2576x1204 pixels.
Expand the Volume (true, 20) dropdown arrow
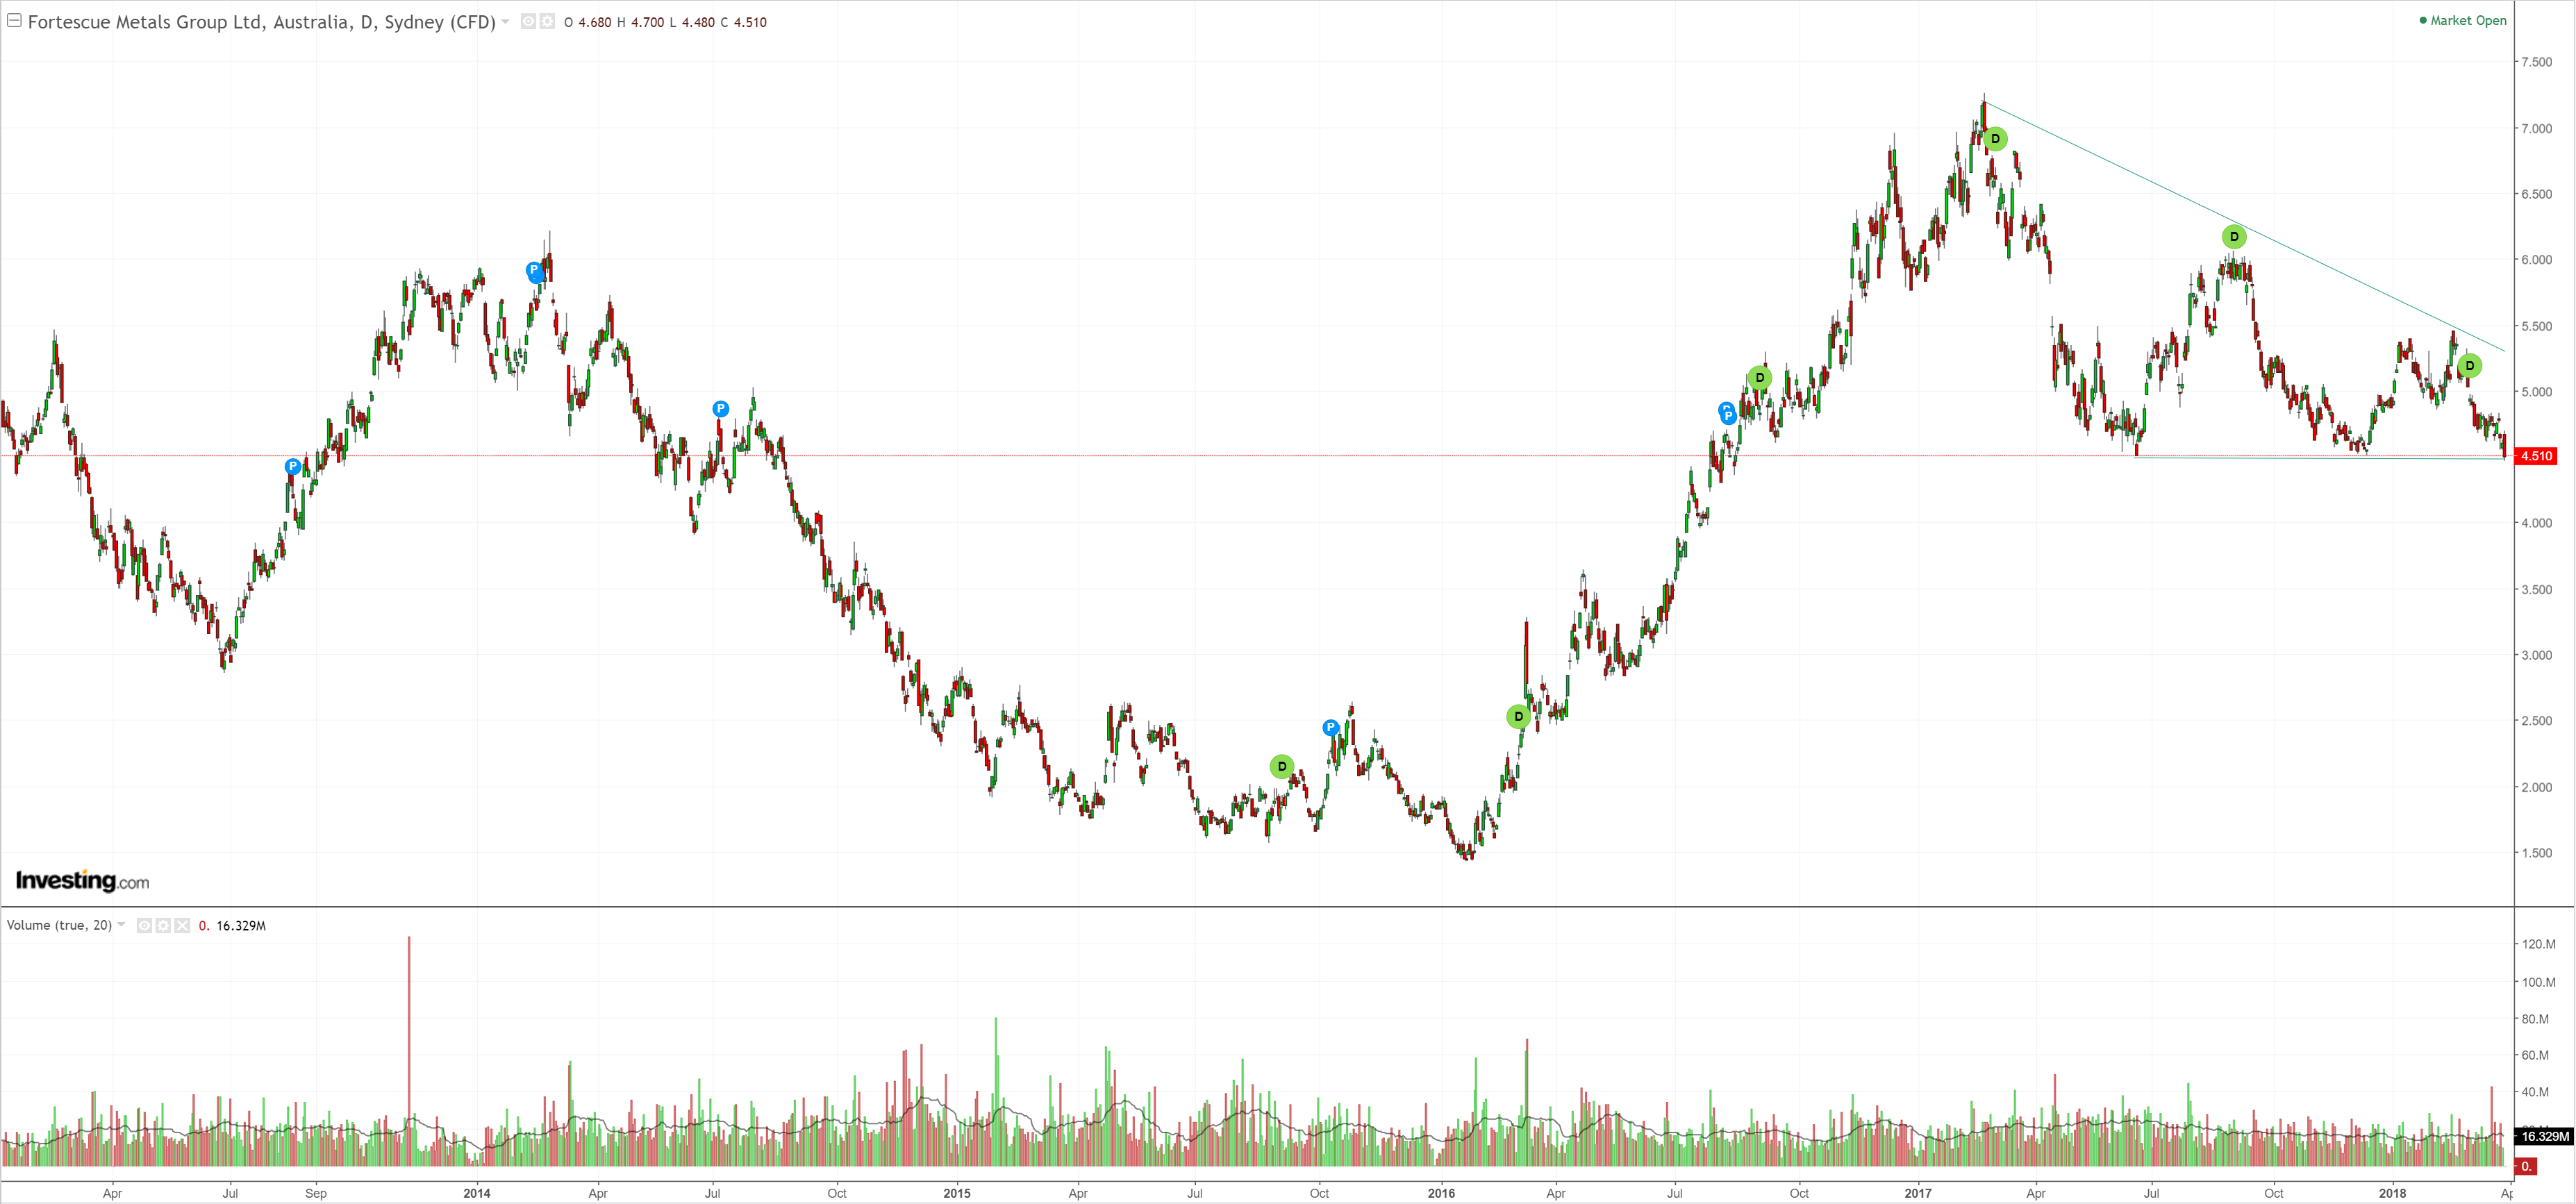coord(121,925)
